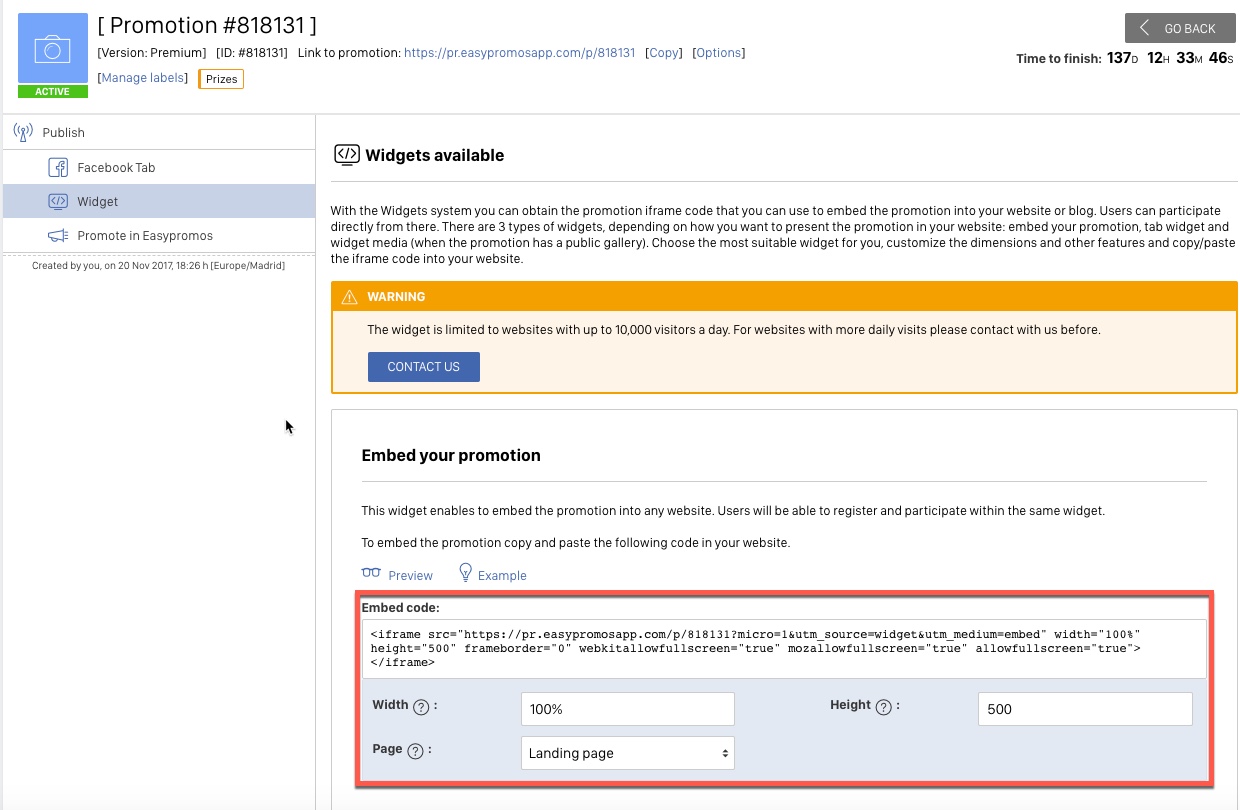
Task: Click the Options link
Action: tap(718, 53)
